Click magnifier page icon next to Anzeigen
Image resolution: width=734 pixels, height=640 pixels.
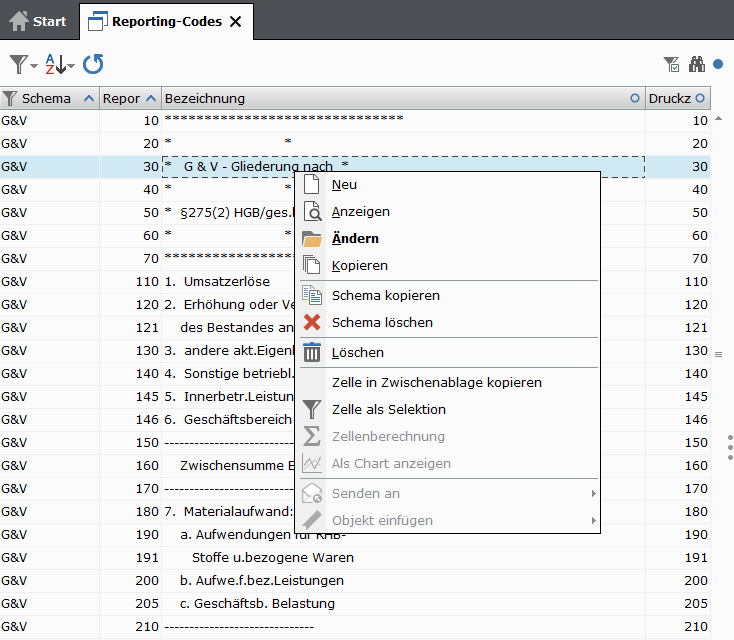[x=312, y=211]
